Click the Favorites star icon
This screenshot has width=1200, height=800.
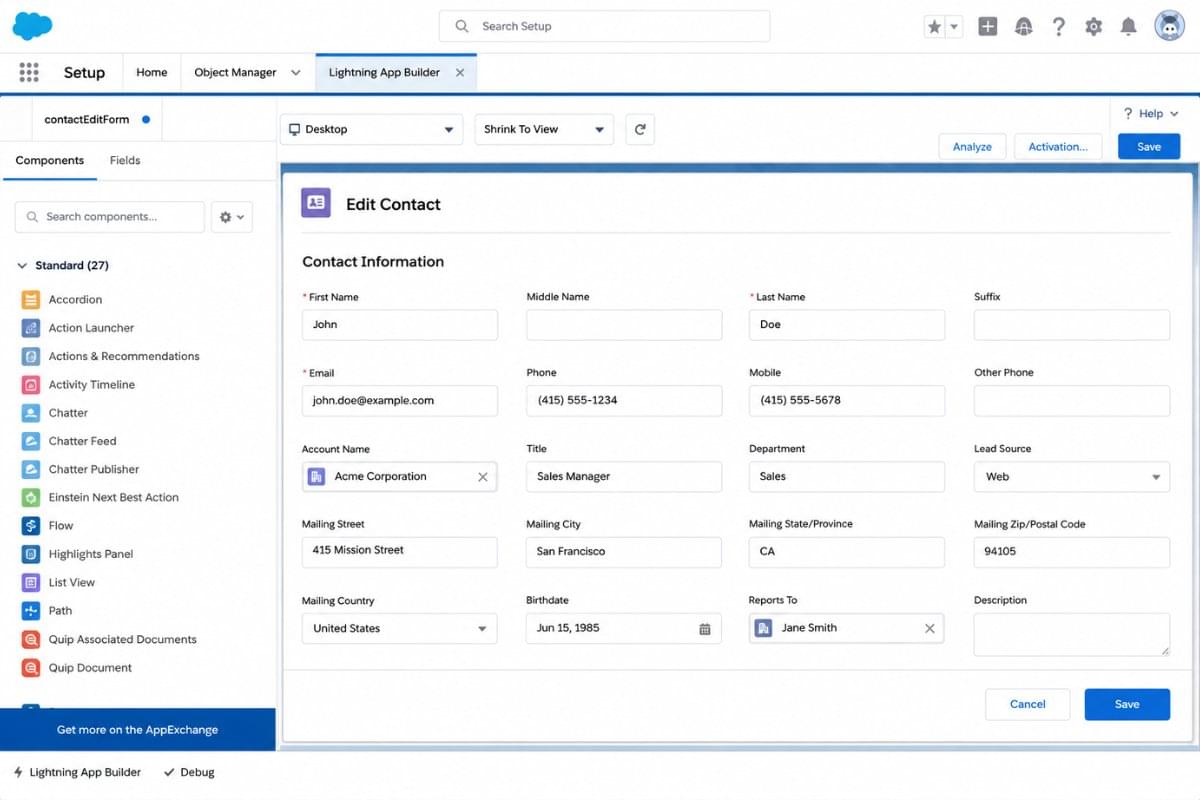pyautogui.click(x=934, y=27)
